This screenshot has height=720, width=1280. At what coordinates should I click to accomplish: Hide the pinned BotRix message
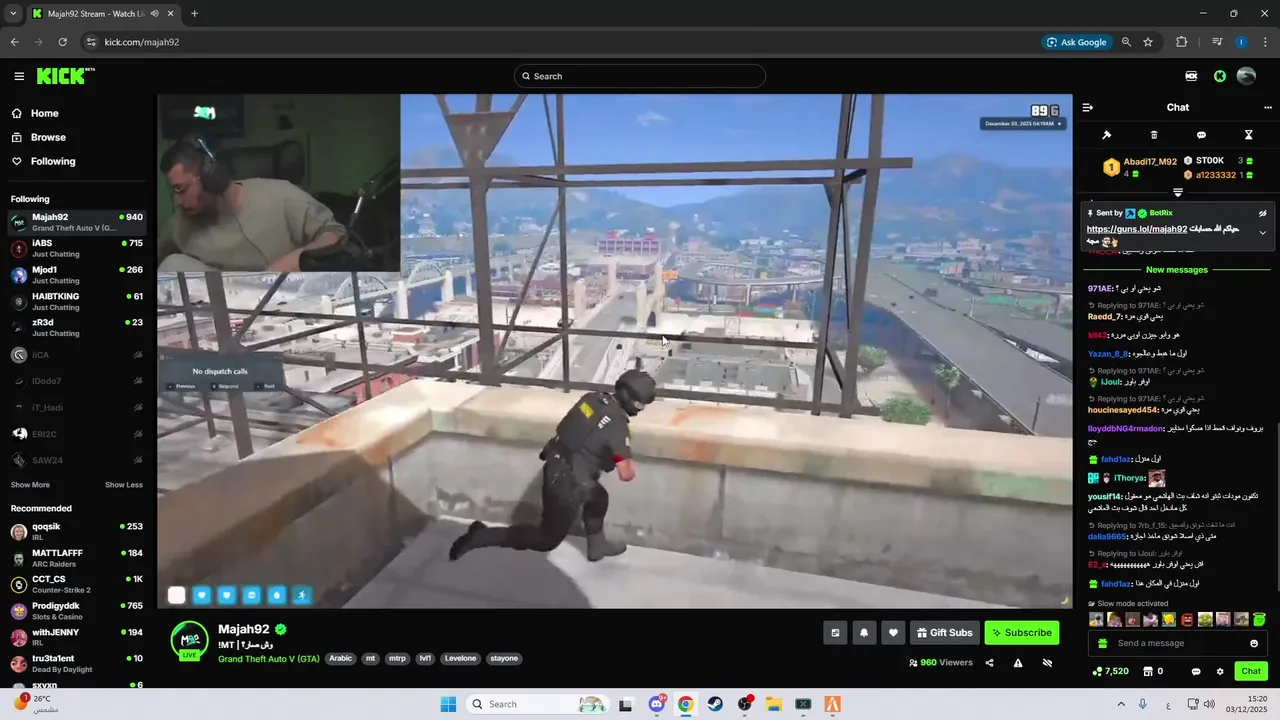coord(1262,213)
